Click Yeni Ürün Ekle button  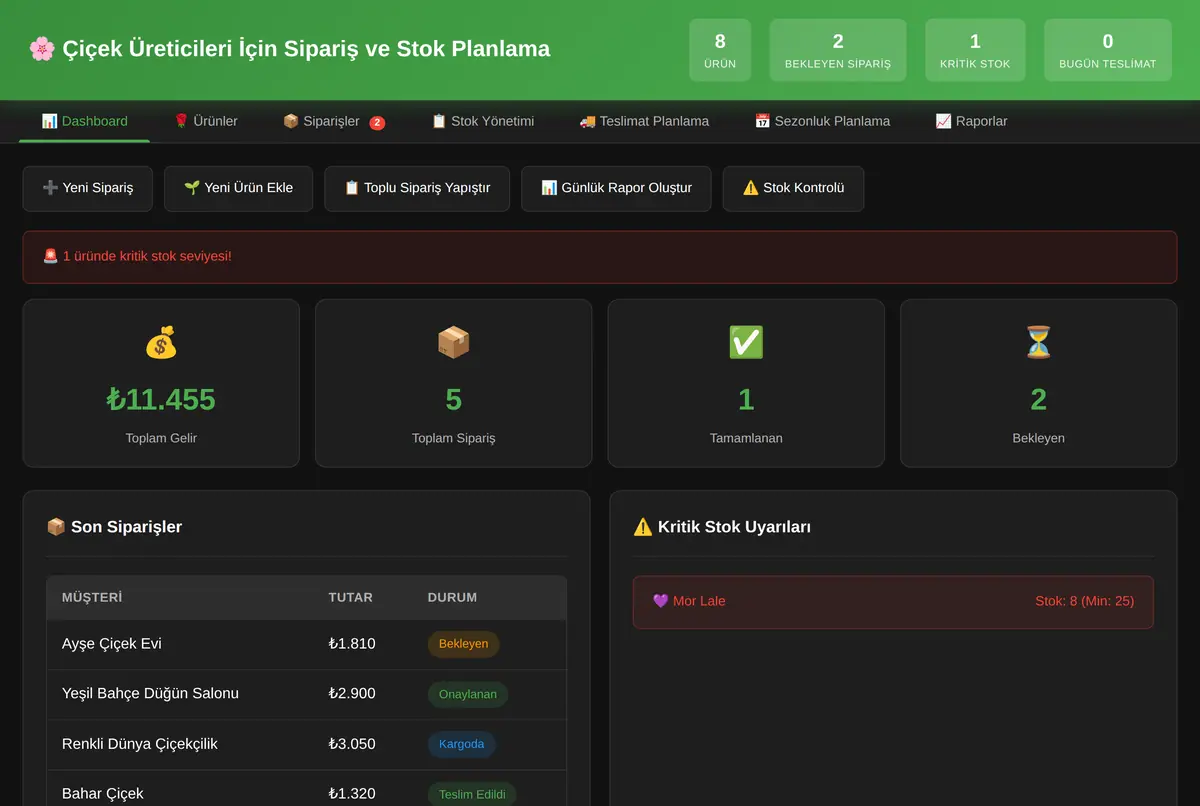click(x=239, y=188)
